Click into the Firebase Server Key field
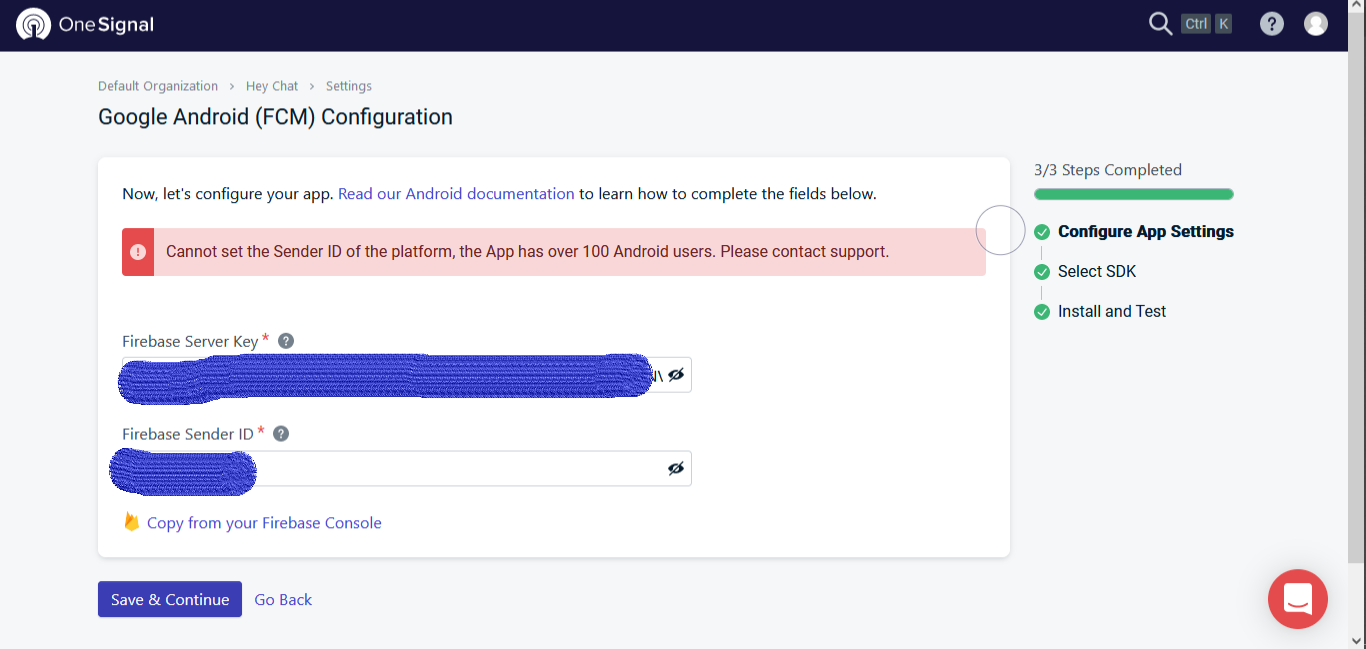Image resolution: width=1366 pixels, height=649 pixels. 407,375
